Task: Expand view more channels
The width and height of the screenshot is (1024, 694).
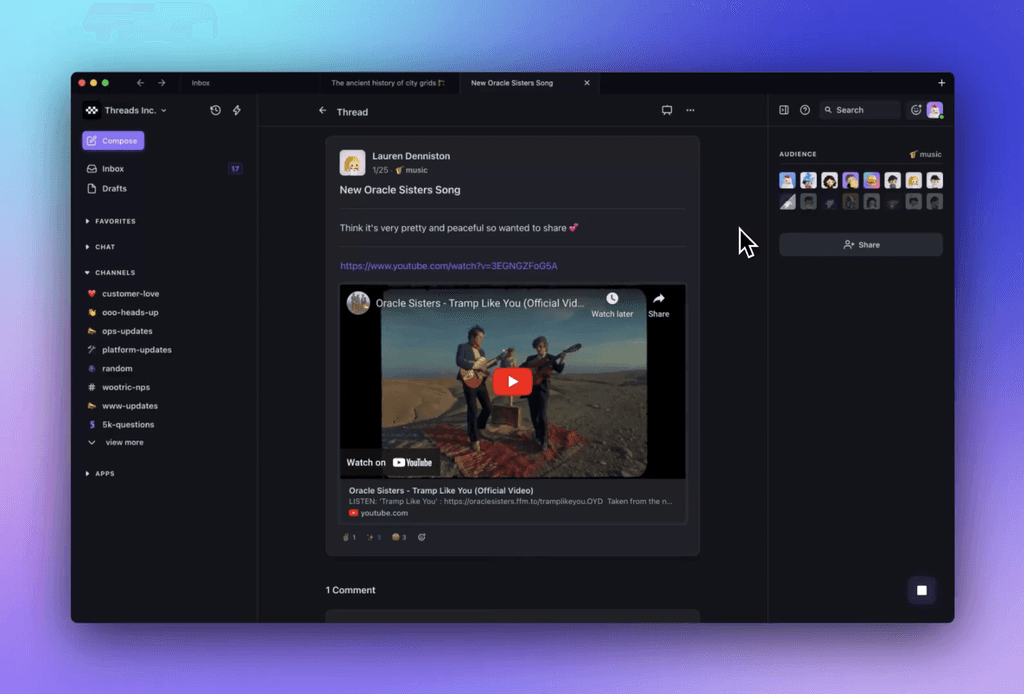Action: point(116,442)
